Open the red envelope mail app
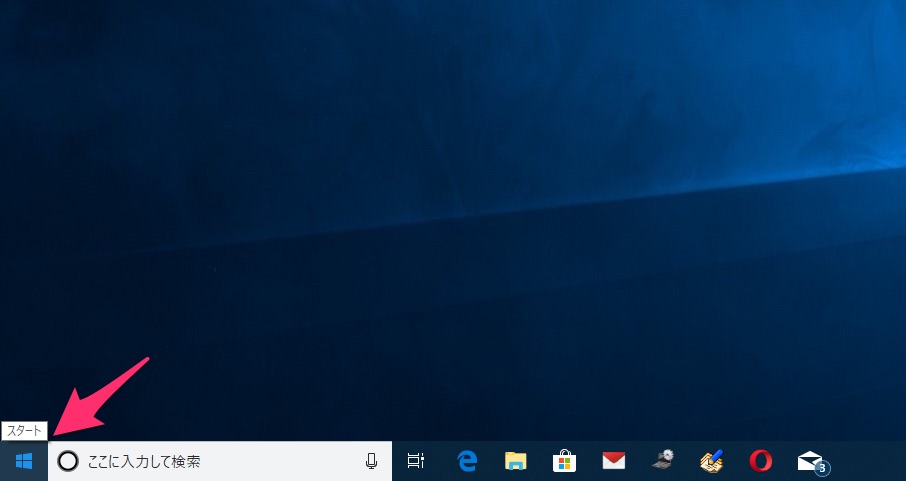Image resolution: width=906 pixels, height=481 pixels. [x=614, y=461]
